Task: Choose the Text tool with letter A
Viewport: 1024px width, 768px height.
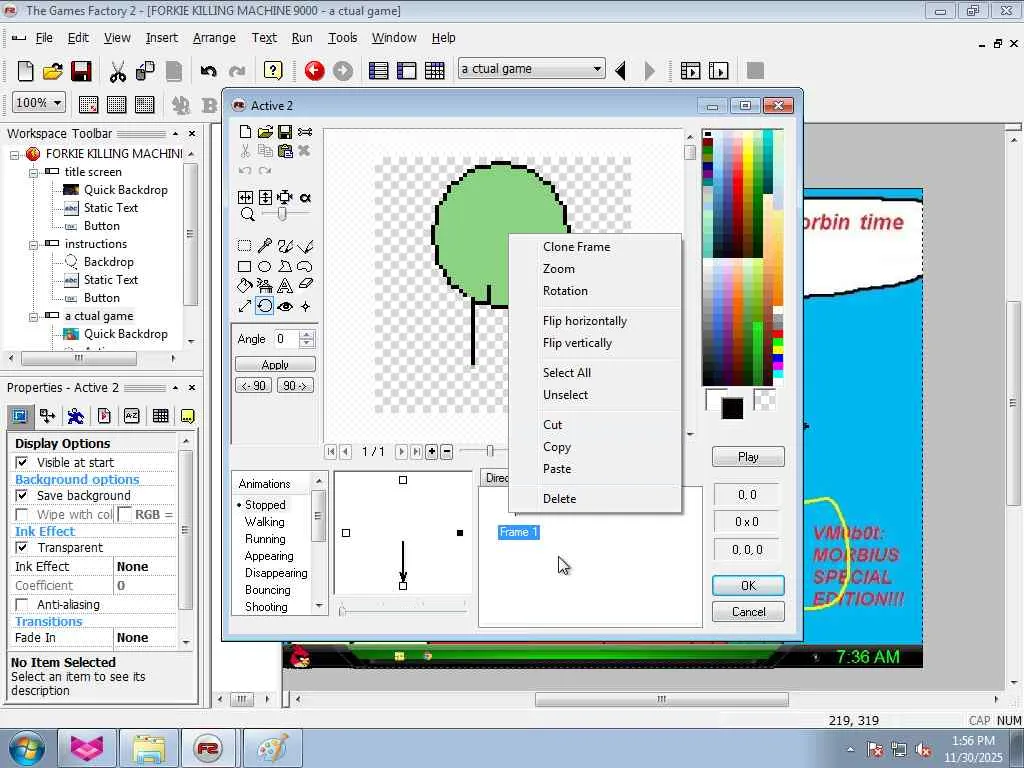Action: click(x=285, y=285)
